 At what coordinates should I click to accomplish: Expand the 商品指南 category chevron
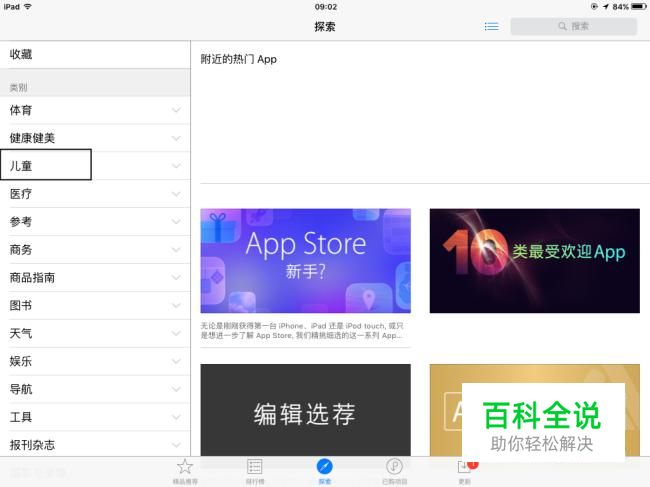tap(176, 278)
